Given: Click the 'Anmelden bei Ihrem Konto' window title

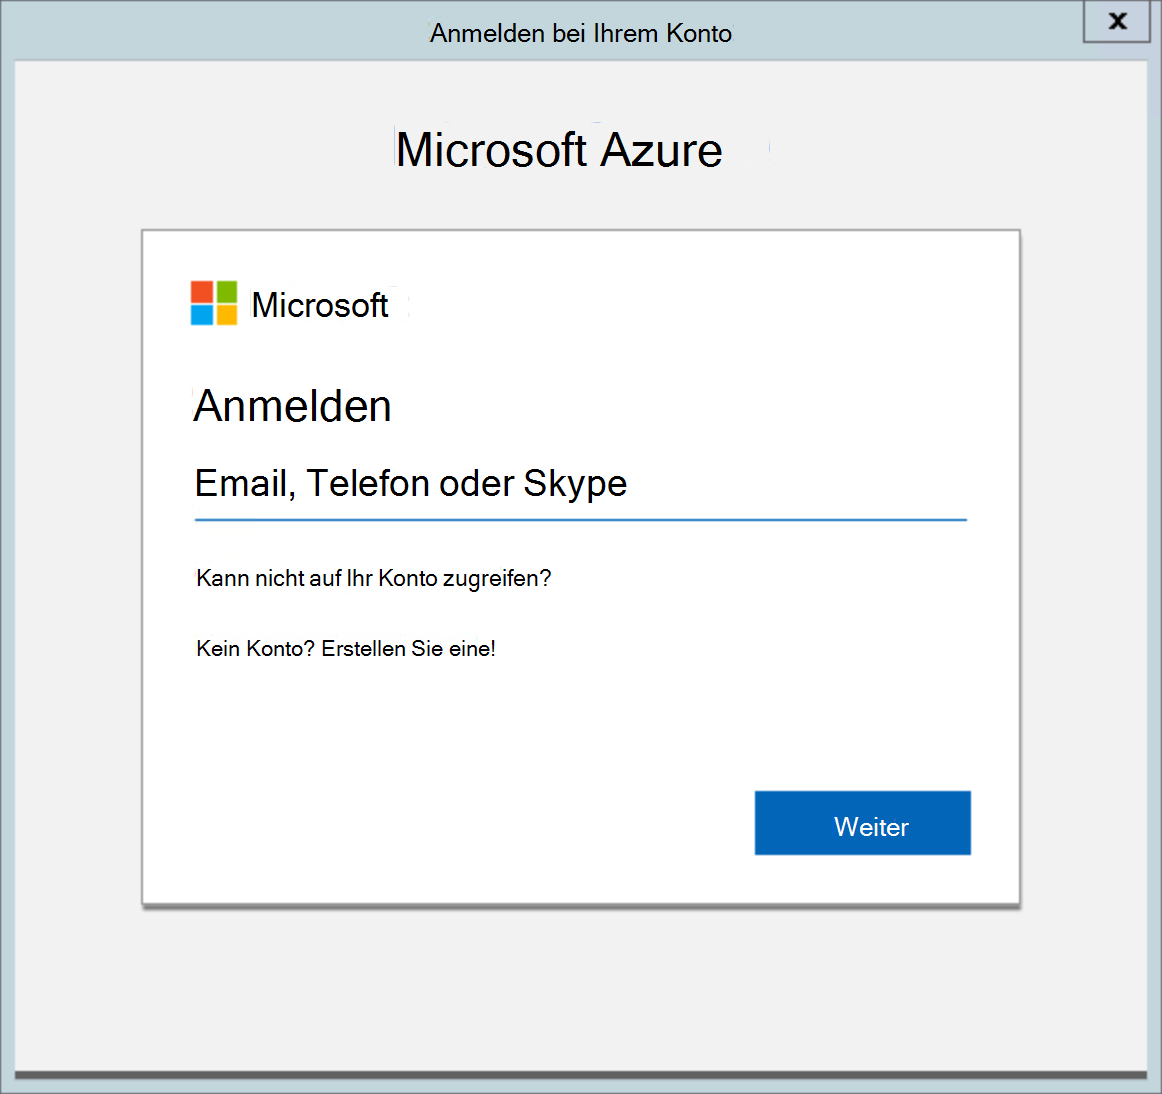Looking at the screenshot, I should point(580,33).
